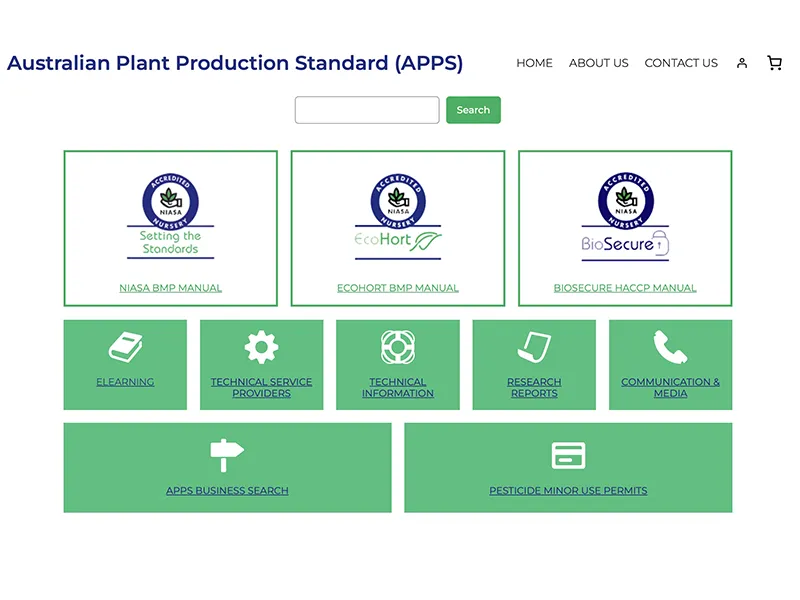This screenshot has height=600, width=800.
Task: Open the EcoHort accredited nursery logo
Action: pos(398,216)
